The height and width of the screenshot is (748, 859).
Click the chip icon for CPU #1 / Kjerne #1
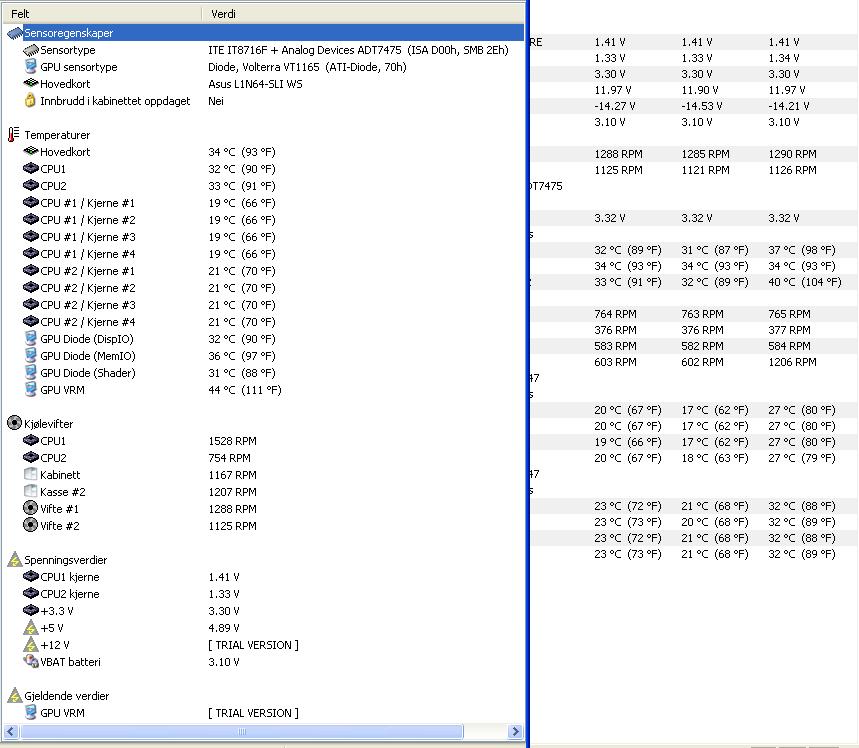pyautogui.click(x=31, y=202)
